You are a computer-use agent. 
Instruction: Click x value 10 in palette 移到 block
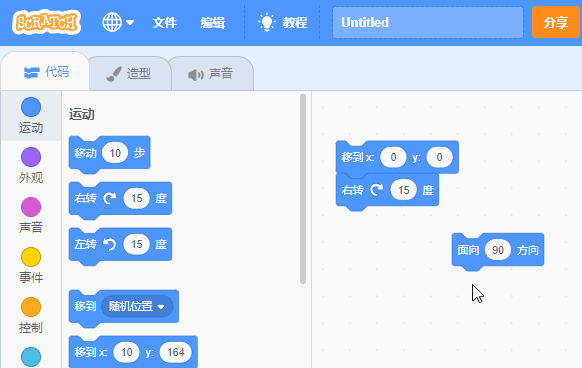pyautogui.click(x=127, y=352)
